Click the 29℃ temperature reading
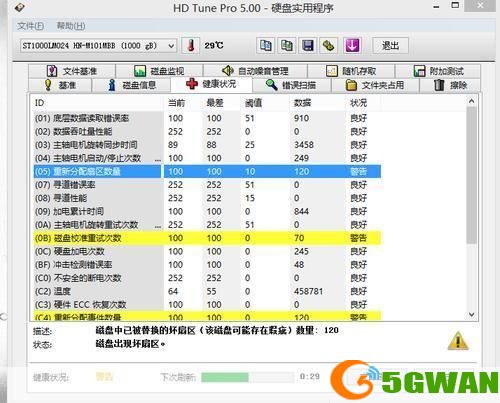The image size is (500, 403). click(x=214, y=45)
